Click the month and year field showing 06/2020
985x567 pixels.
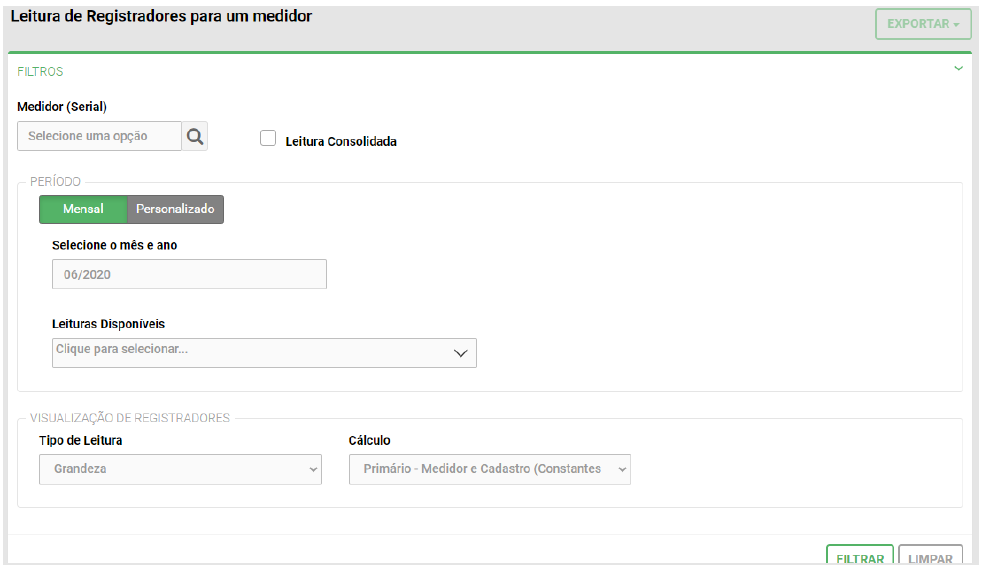pos(189,274)
